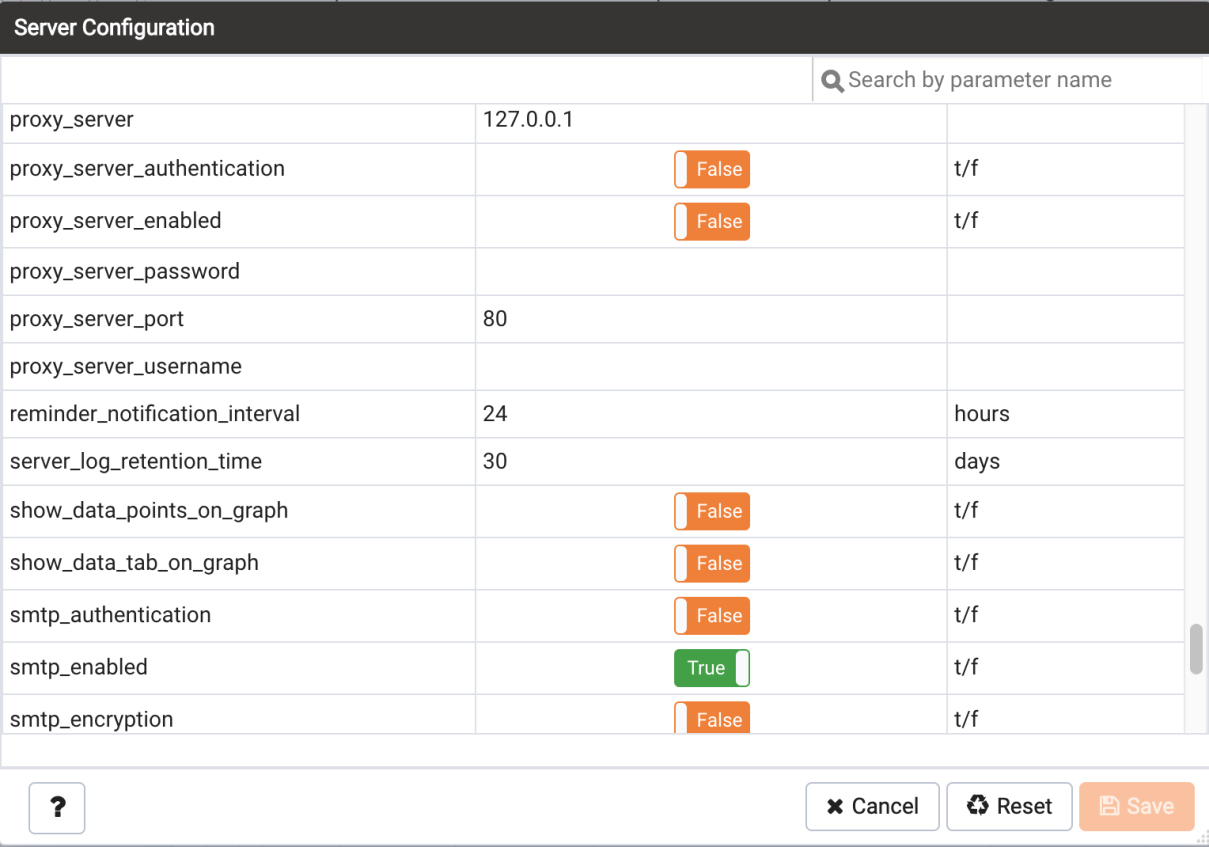Turn on show_data_points_on_graph toggle
1209x847 pixels.
point(712,512)
